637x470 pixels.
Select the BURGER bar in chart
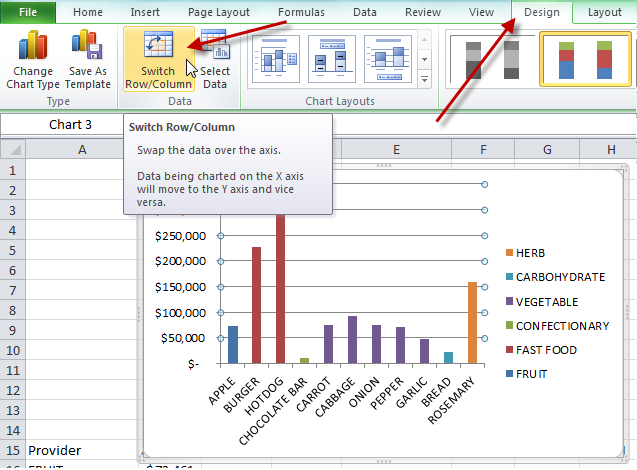[256, 305]
